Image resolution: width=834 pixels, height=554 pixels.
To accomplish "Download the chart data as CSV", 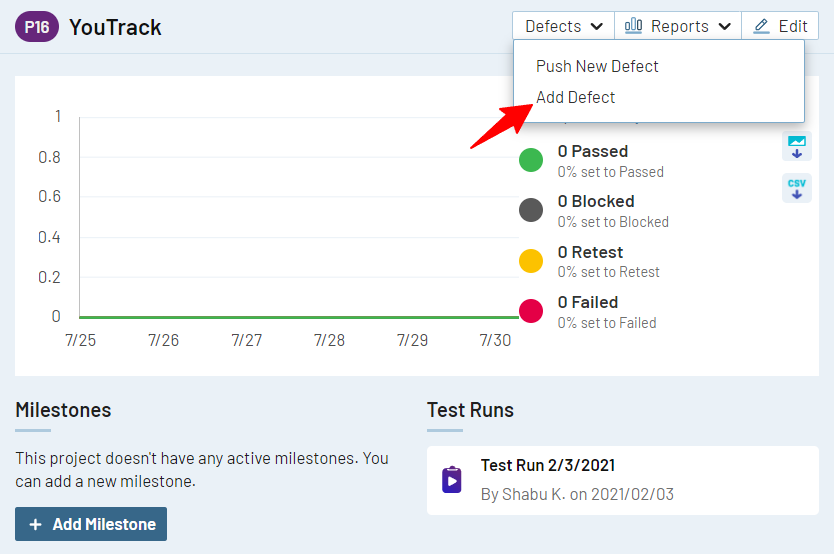I will click(797, 188).
